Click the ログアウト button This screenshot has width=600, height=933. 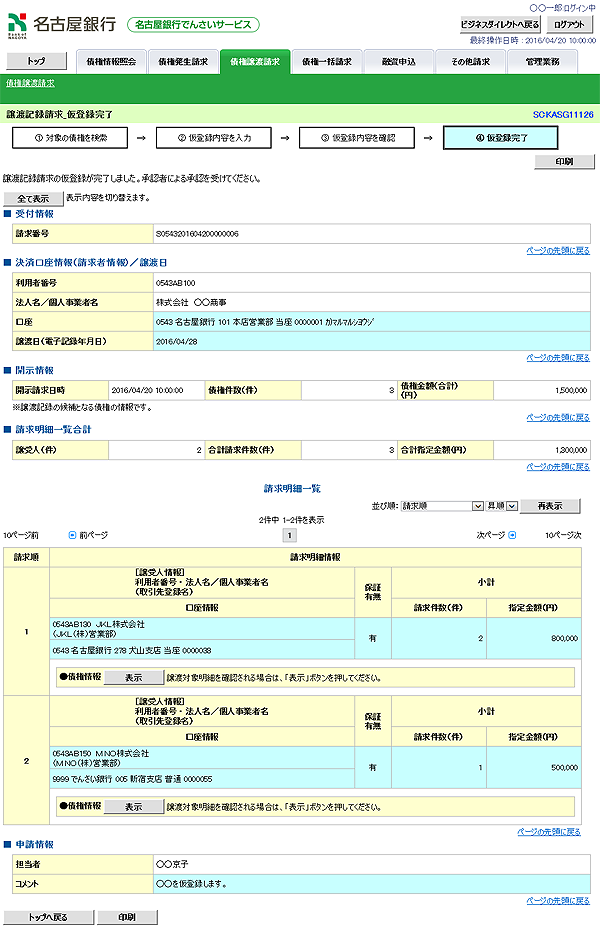pyautogui.click(x=570, y=24)
